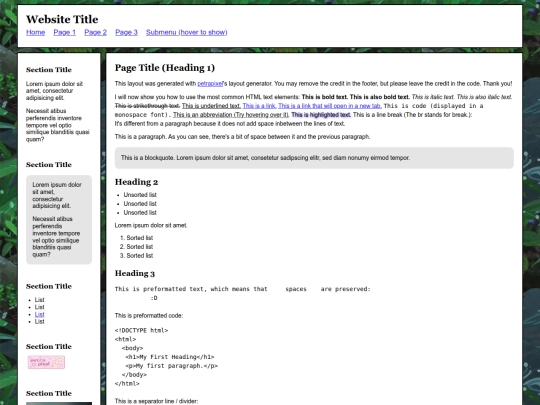Click the 'This is a paragraph.' sentence
This screenshot has width=540, height=405.
141,137
